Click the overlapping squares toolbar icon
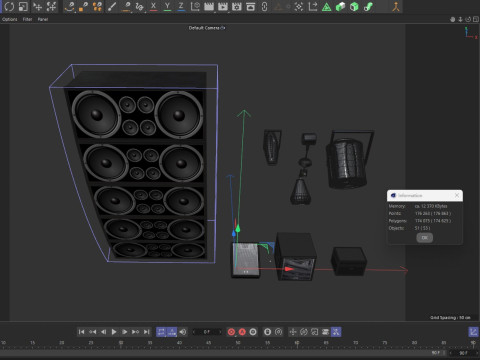The height and width of the screenshot is (360, 480). [x=23, y=7]
